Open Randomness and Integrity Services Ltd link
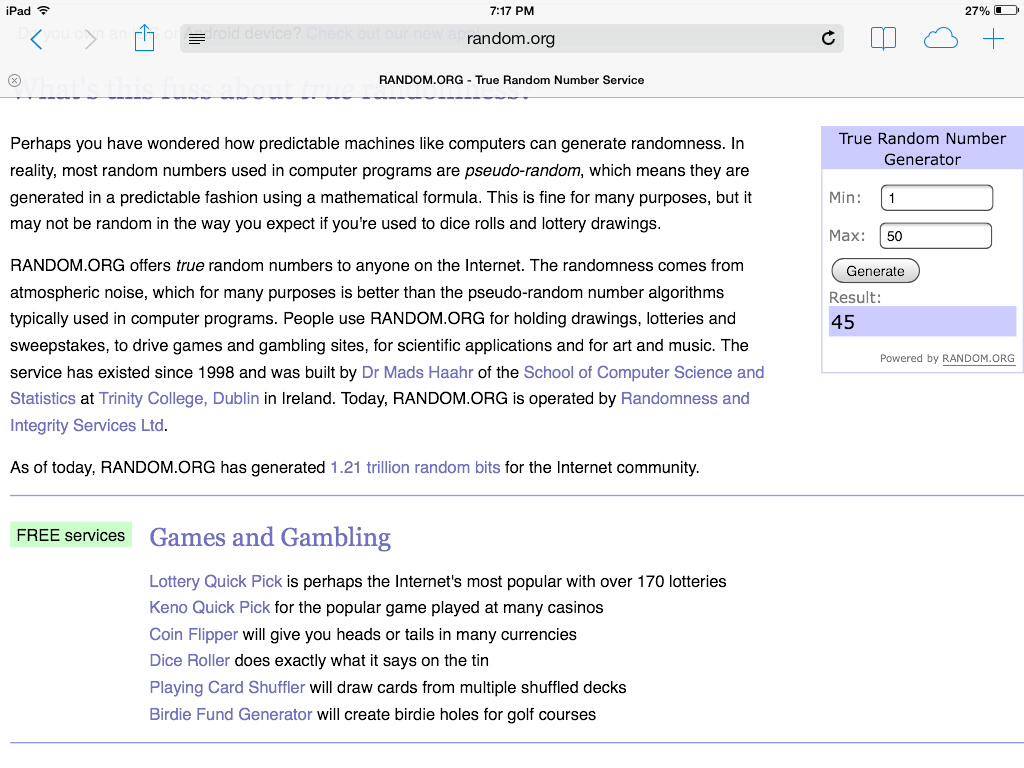1024x768 pixels. coord(379,412)
